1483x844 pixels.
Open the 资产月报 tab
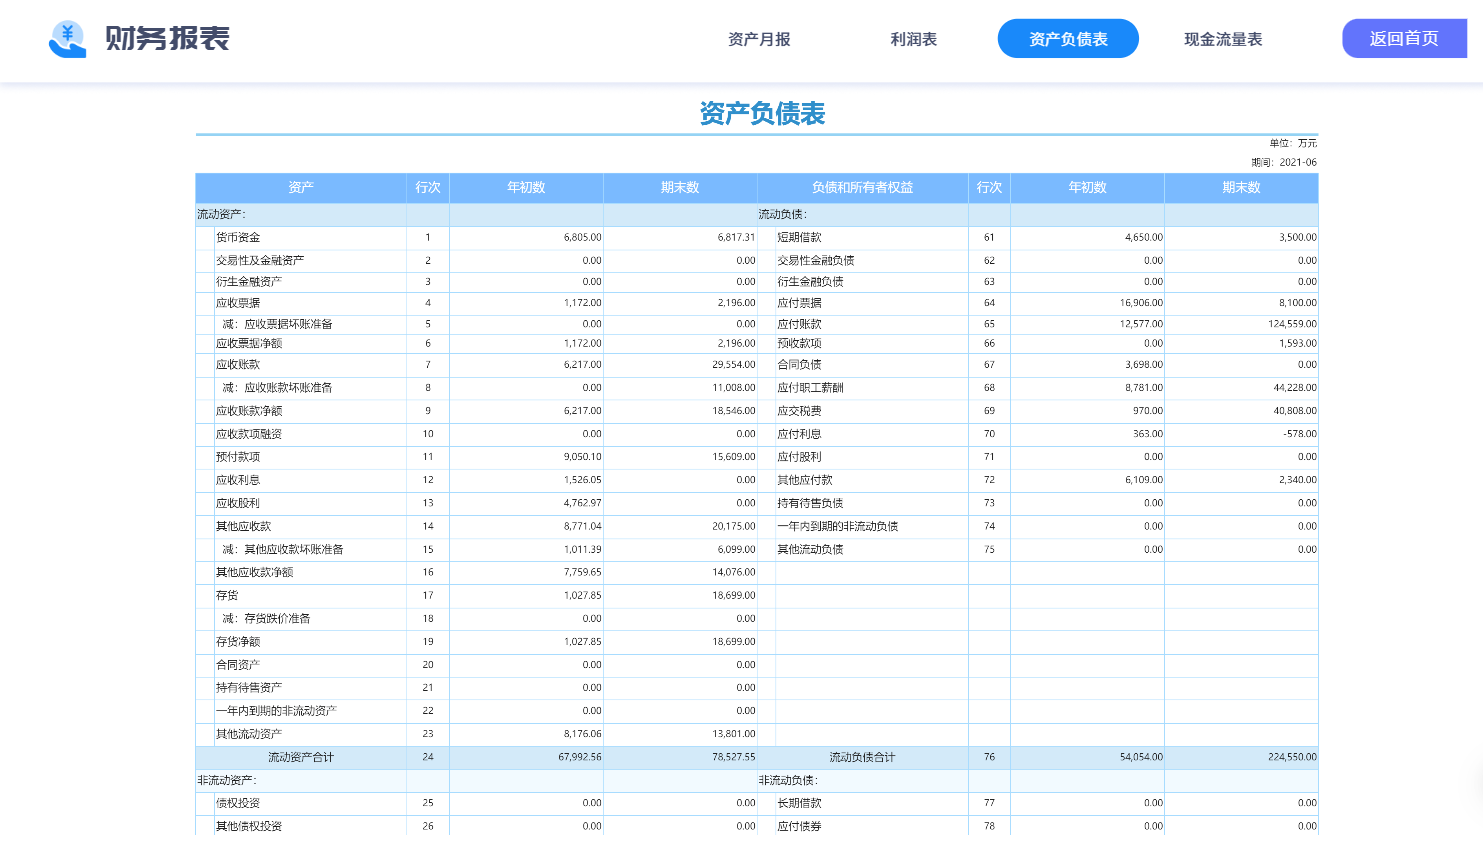[759, 39]
